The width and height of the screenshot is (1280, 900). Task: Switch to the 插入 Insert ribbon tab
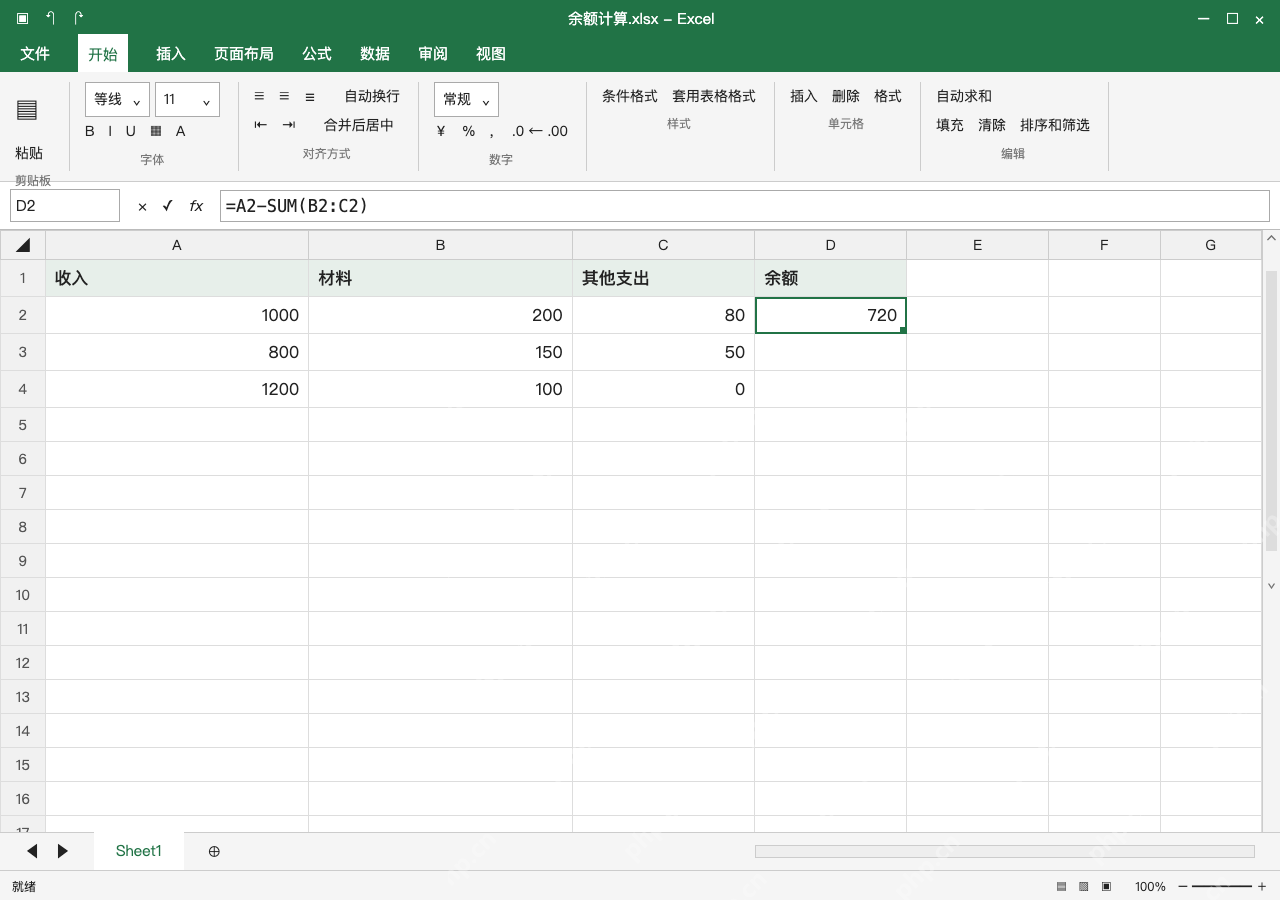[171, 54]
